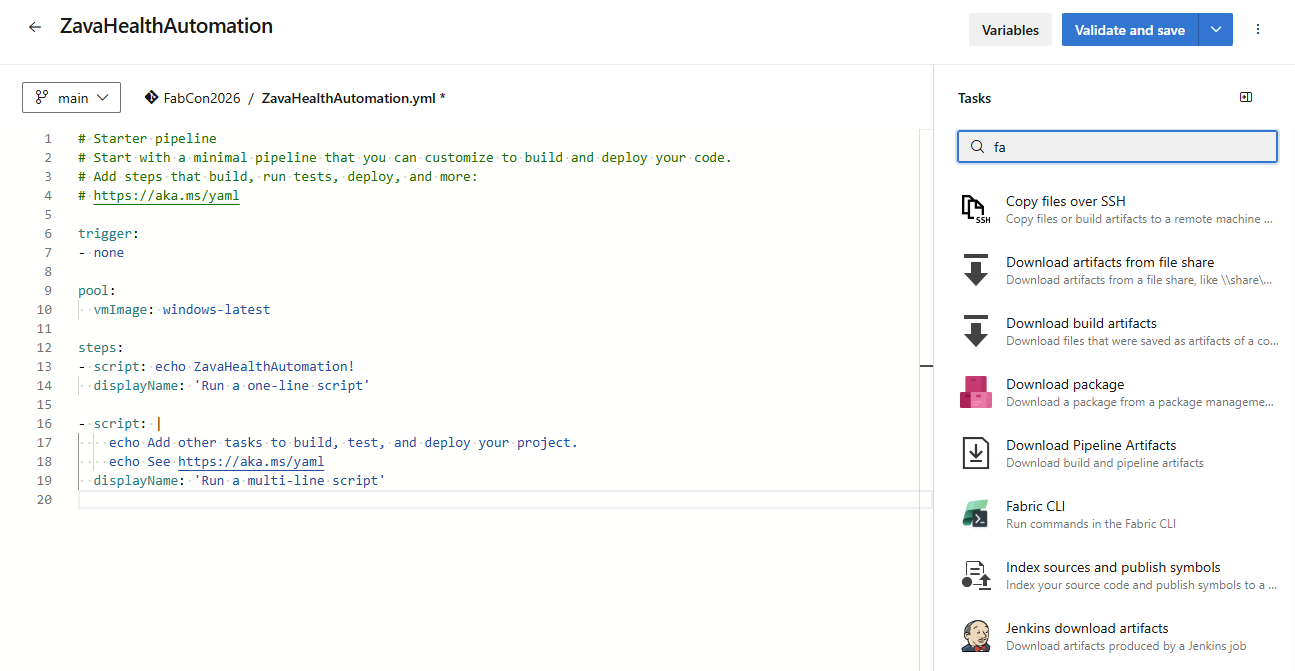Click the back arrow beside ZavaHealthAutomation
The image size is (1295, 671).
coord(35,27)
